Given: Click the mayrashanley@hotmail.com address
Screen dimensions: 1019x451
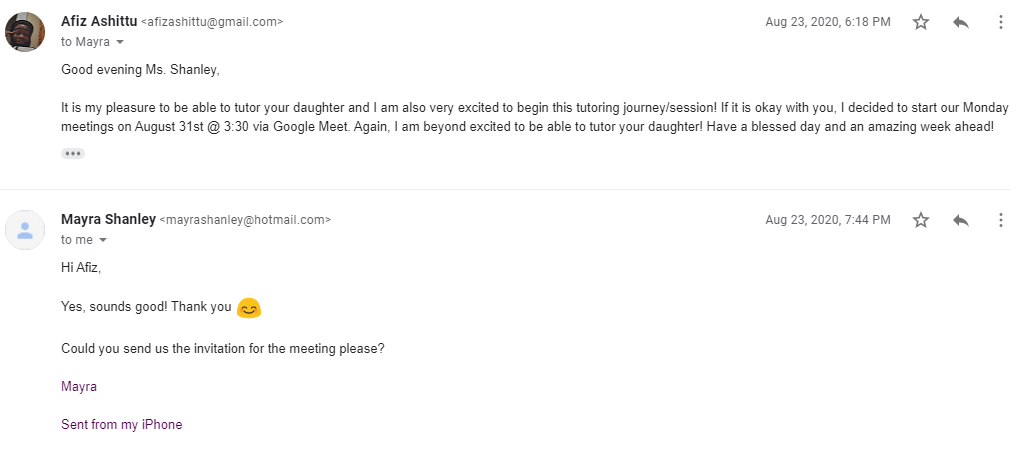Looking at the screenshot, I should point(245,220).
